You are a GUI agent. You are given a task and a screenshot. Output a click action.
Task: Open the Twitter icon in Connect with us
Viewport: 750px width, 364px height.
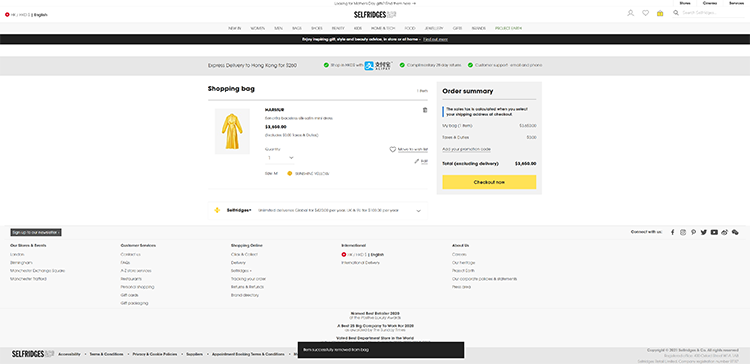pos(704,232)
